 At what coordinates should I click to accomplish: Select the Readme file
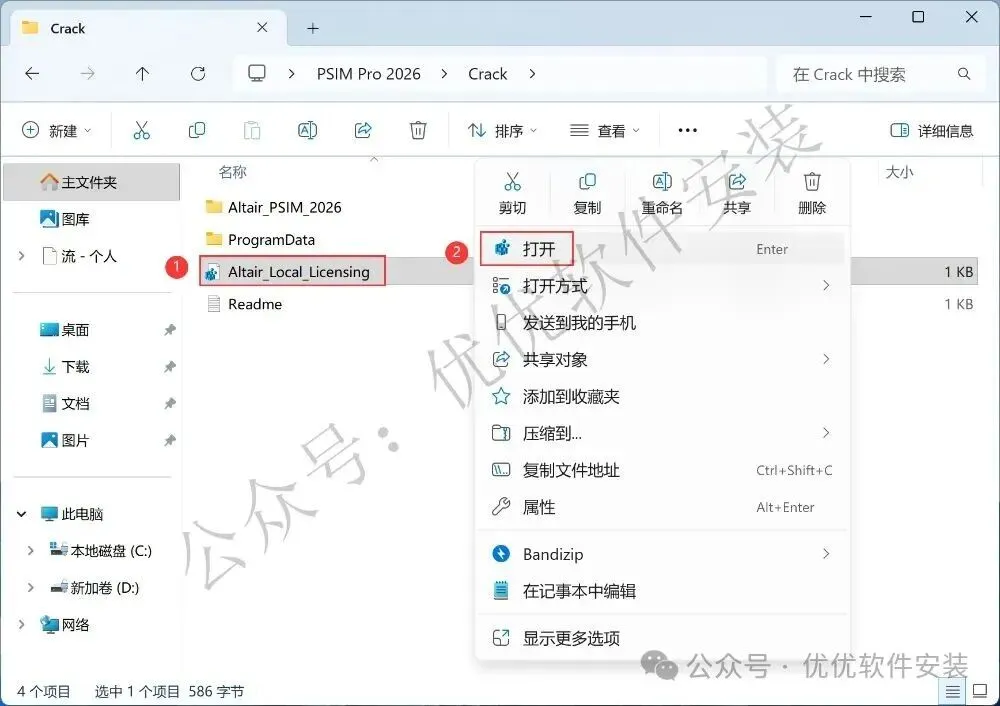245,304
